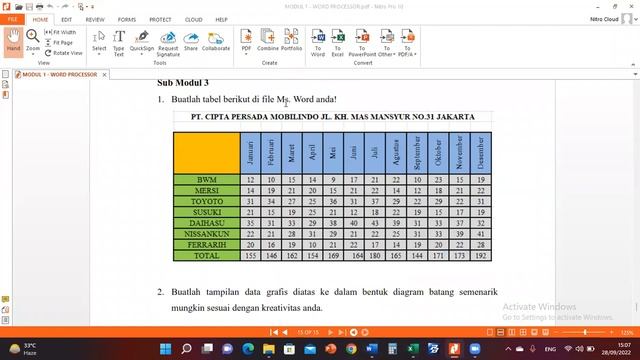Image resolution: width=640 pixels, height=360 pixels.
Task: Click the next view round button
Action: point(365,332)
